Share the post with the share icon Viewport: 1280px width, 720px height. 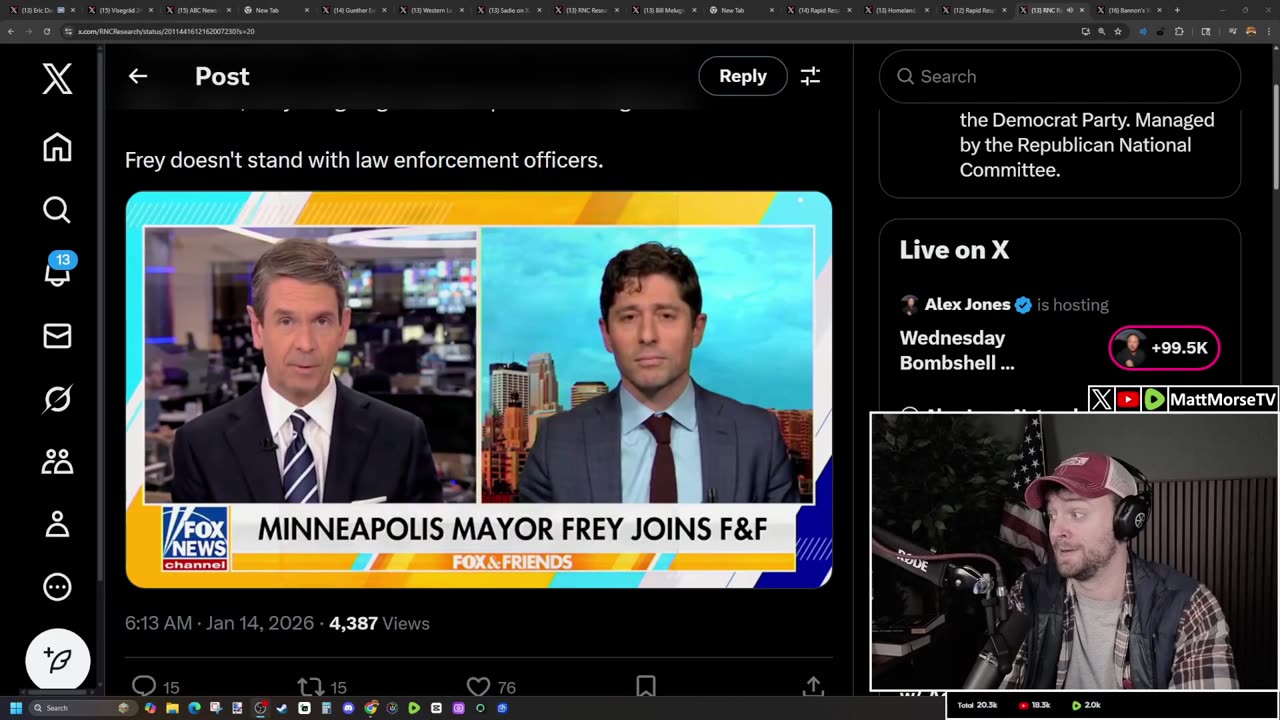pyautogui.click(x=813, y=686)
